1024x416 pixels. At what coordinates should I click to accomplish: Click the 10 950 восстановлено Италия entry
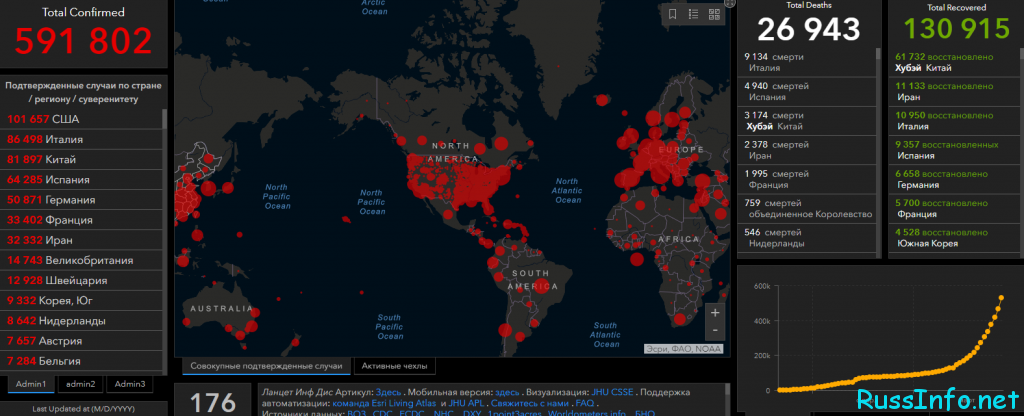pos(953,121)
